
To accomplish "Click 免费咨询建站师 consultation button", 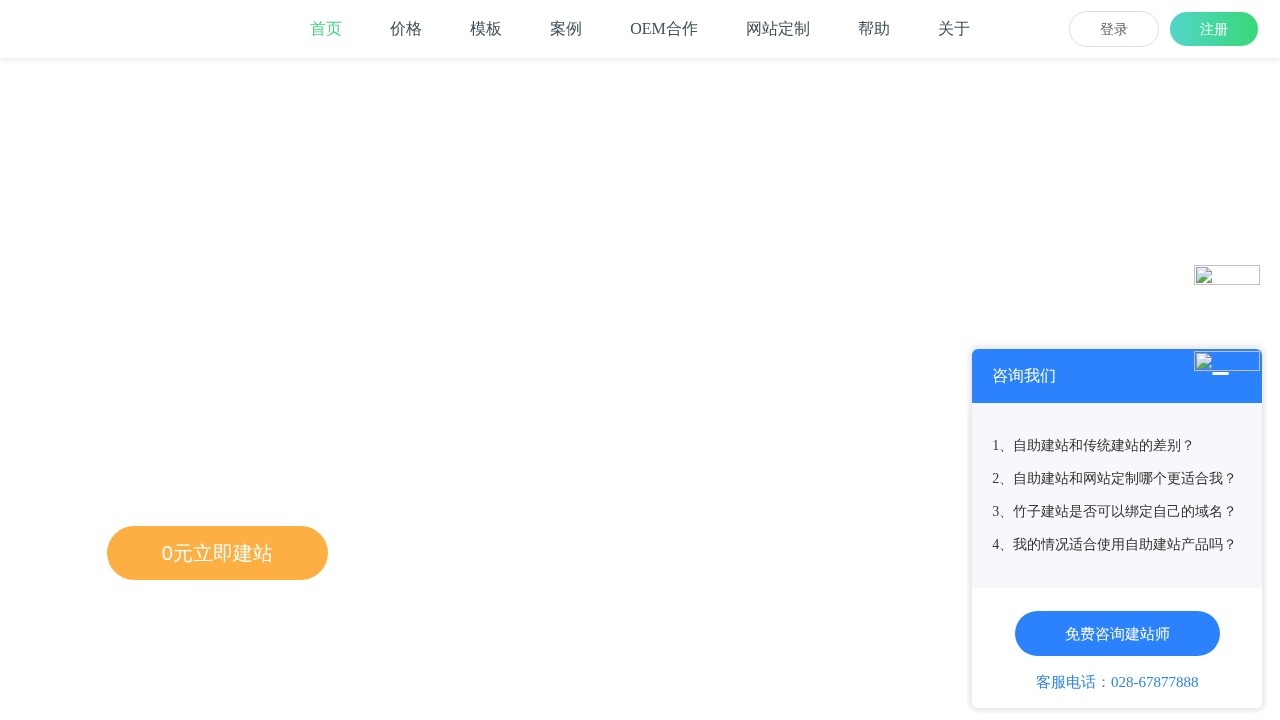I will [1117, 633].
